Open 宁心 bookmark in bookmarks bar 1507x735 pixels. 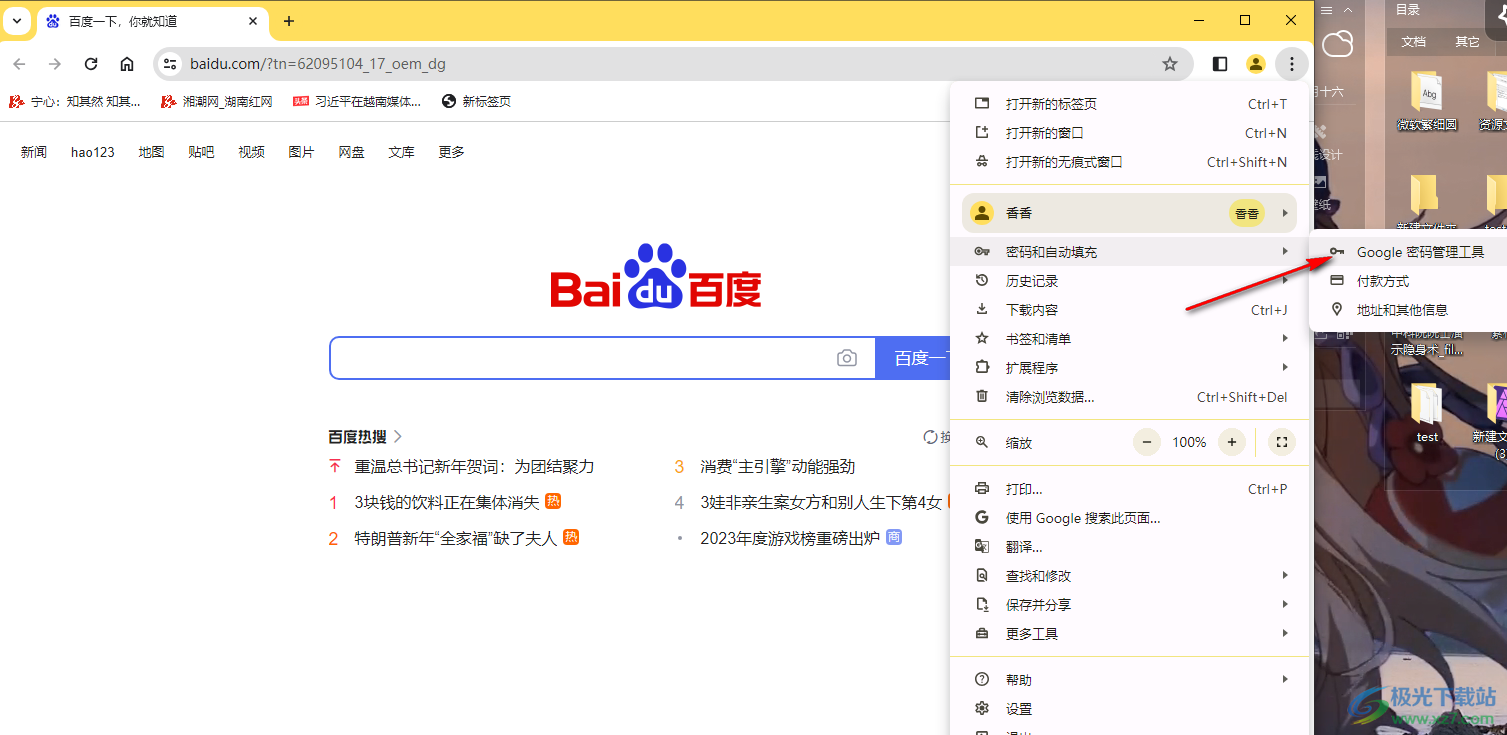click(75, 101)
